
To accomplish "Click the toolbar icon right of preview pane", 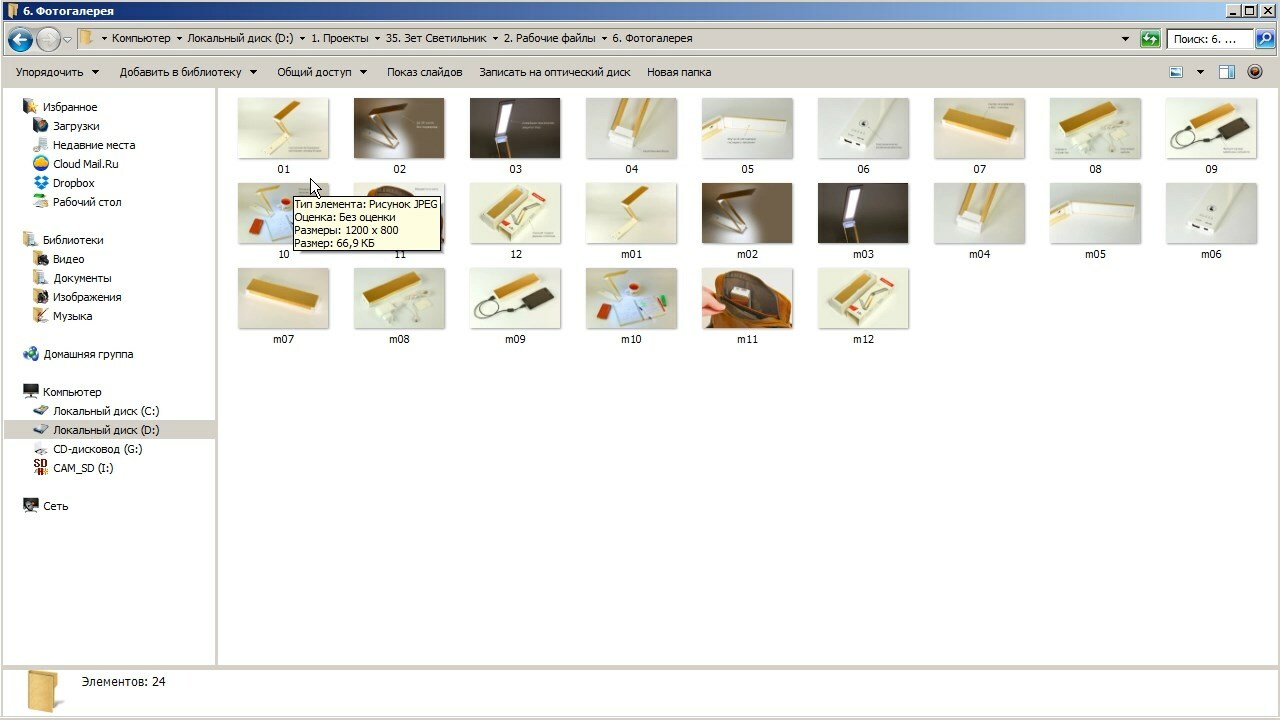I will click(1255, 72).
